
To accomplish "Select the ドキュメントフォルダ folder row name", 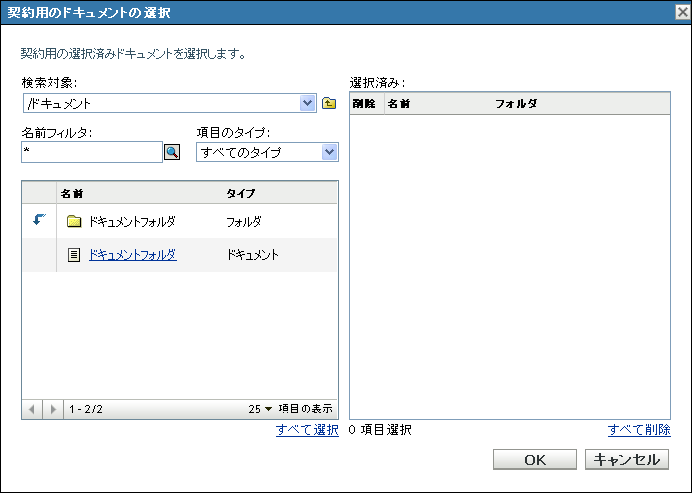I will click(x=132, y=221).
